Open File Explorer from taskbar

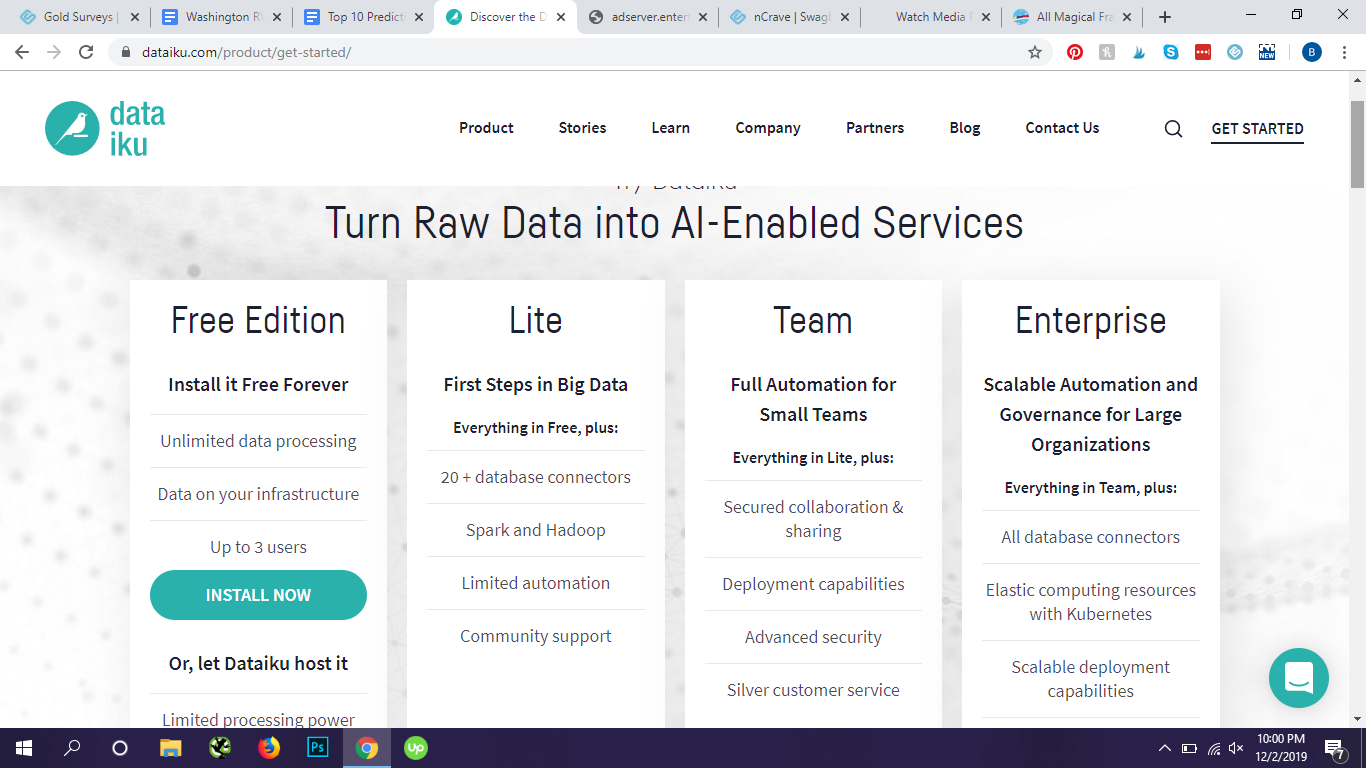click(171, 748)
